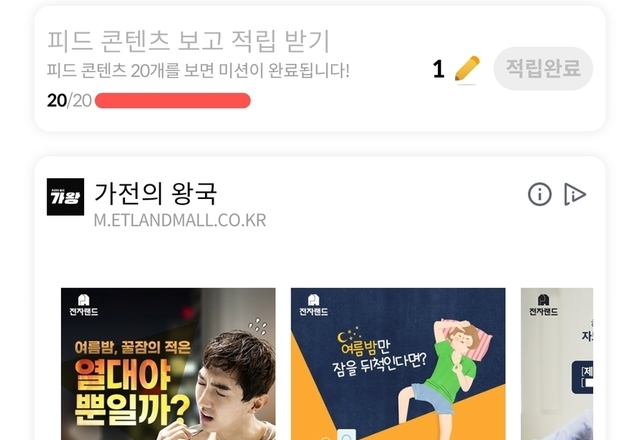Open the 열대야 뿐일까? ad image

click(168, 364)
